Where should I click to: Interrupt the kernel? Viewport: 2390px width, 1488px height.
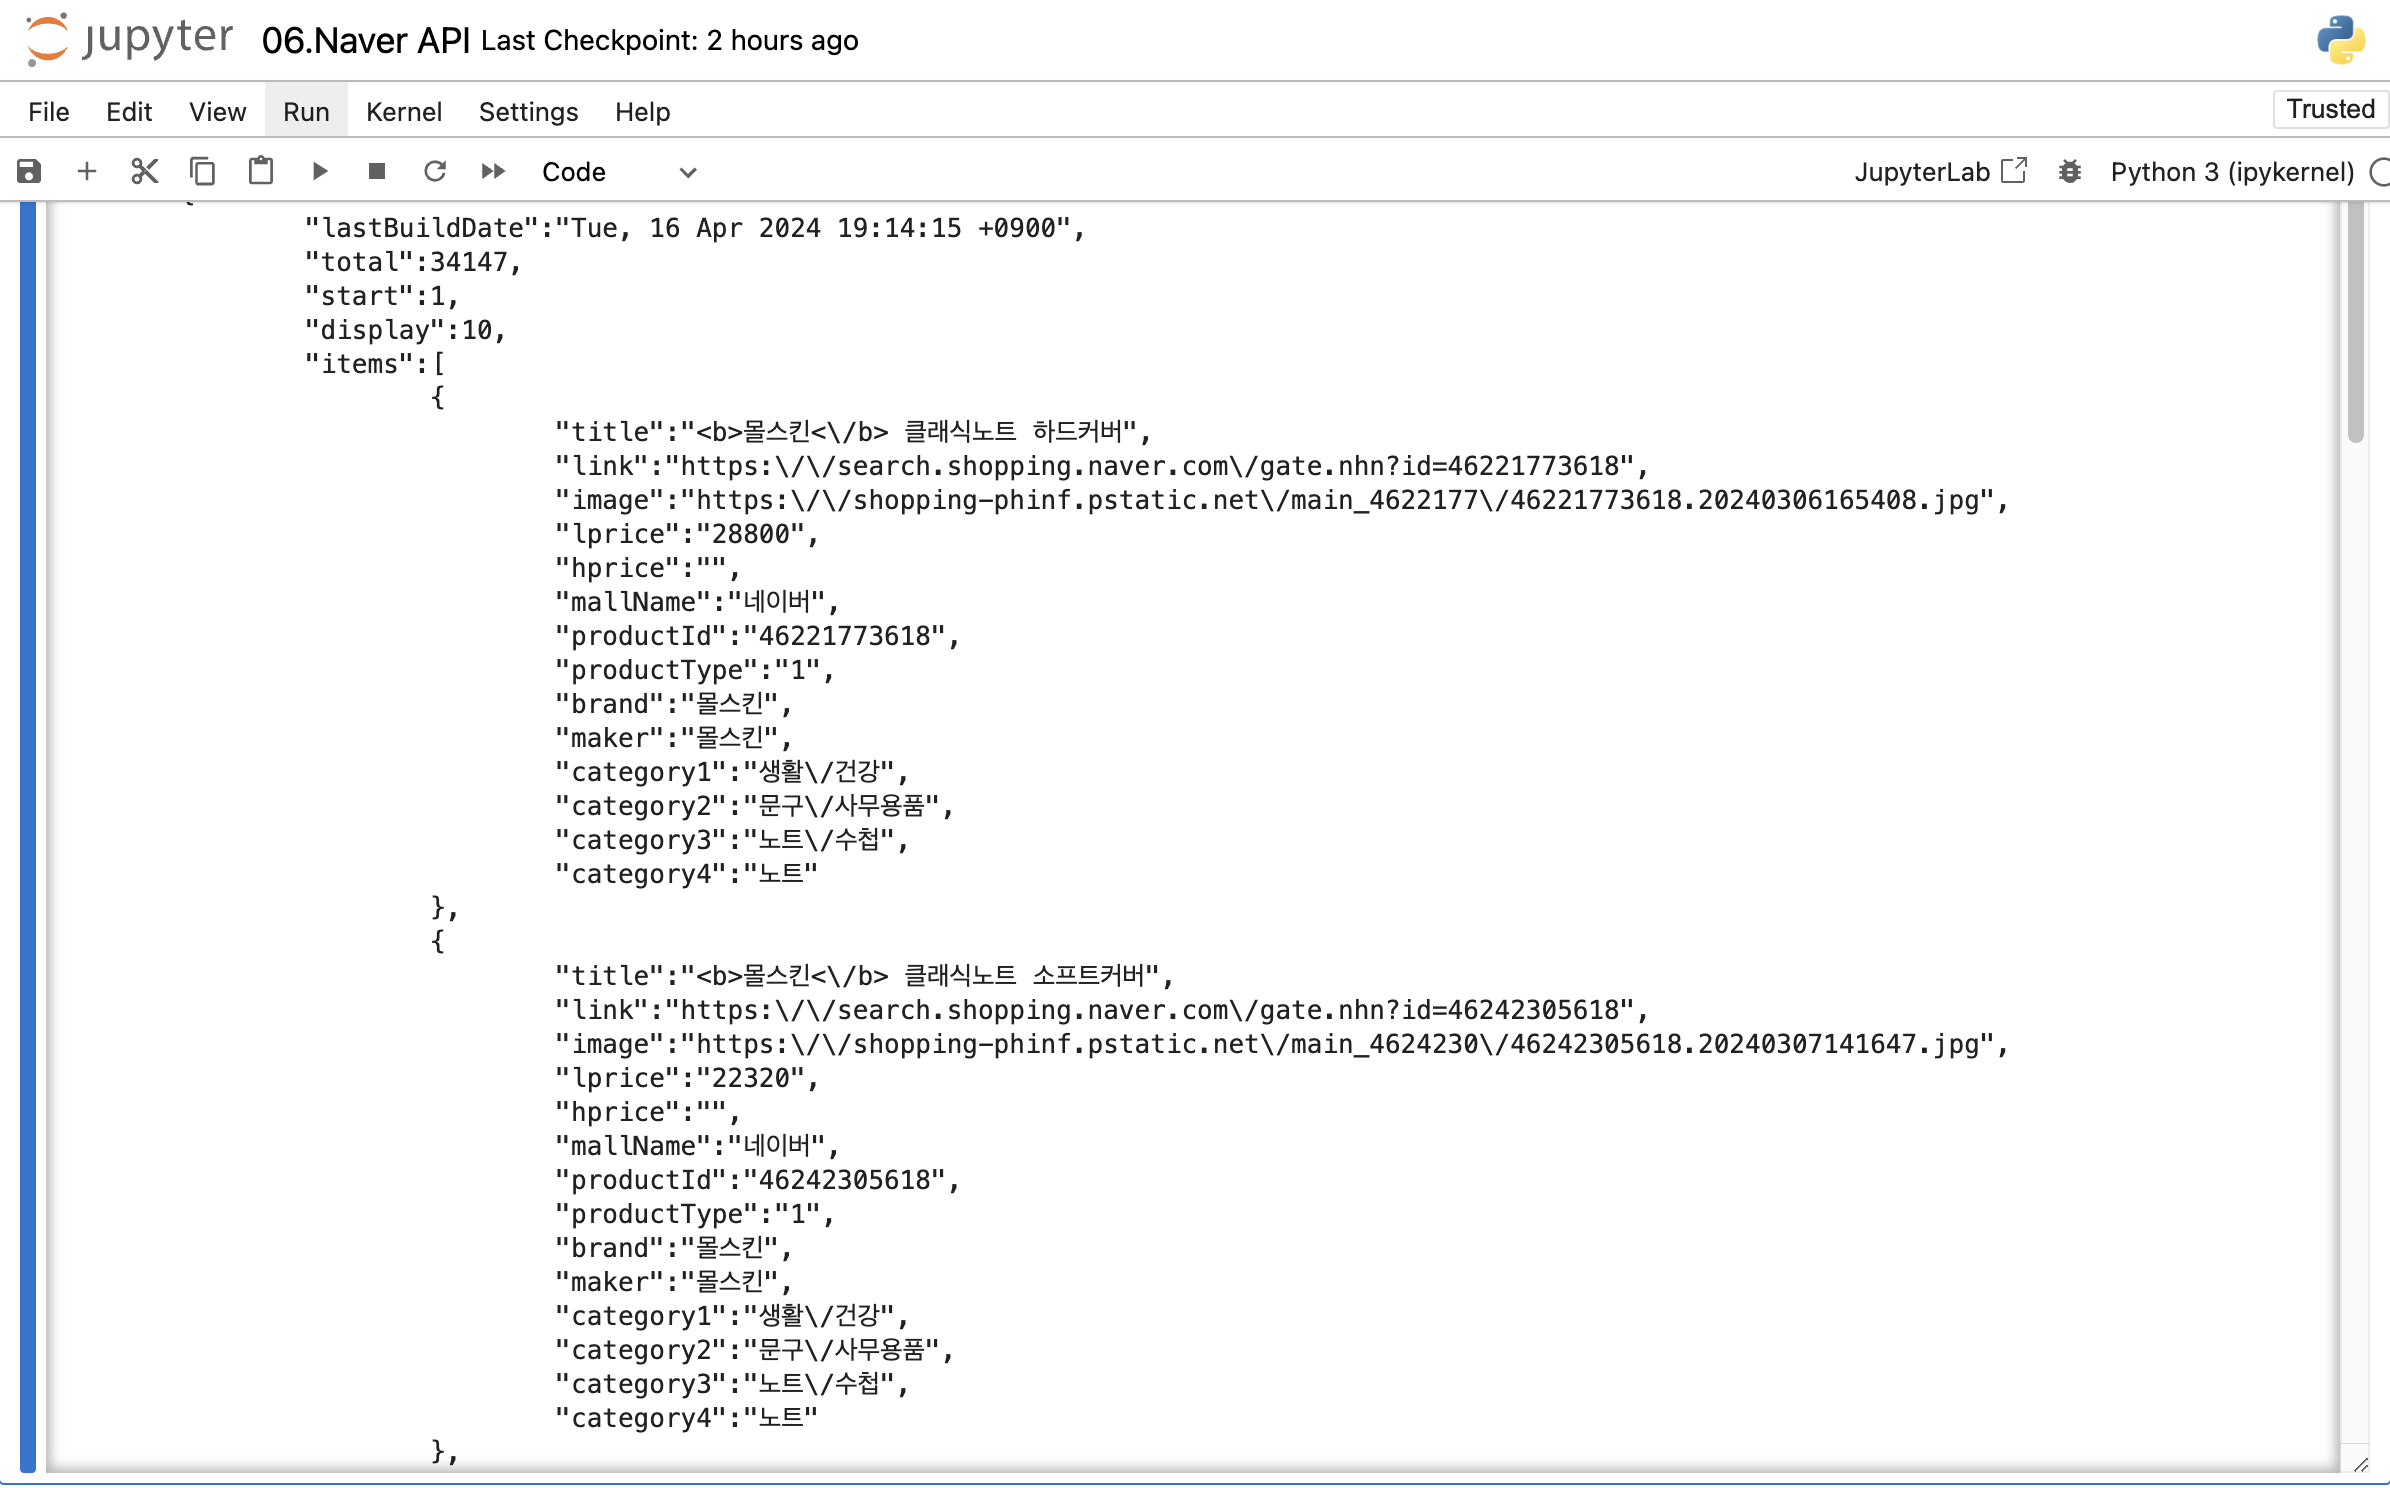[377, 171]
